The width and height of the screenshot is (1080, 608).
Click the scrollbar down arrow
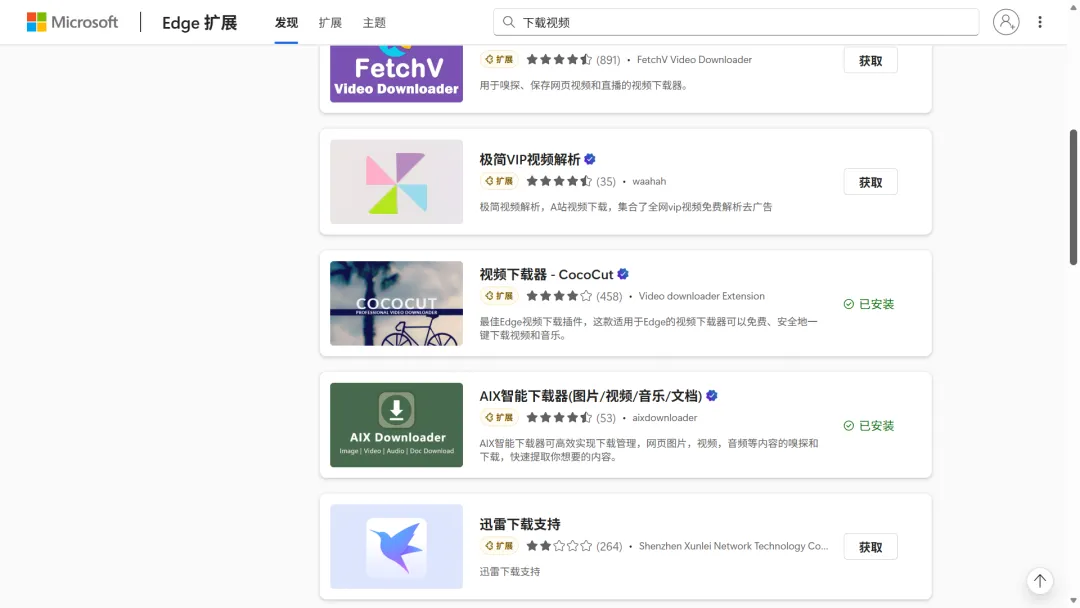click(x=1072, y=601)
